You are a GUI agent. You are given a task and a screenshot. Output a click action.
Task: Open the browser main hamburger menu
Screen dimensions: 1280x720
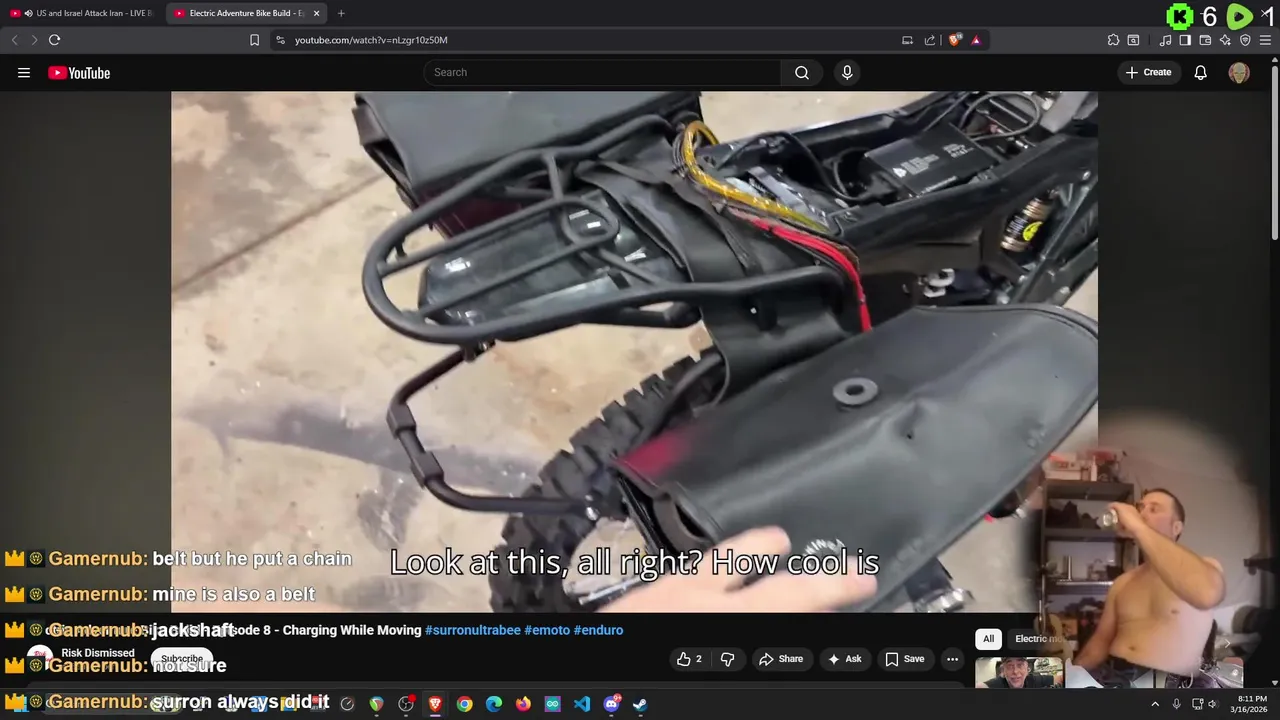click(1265, 40)
